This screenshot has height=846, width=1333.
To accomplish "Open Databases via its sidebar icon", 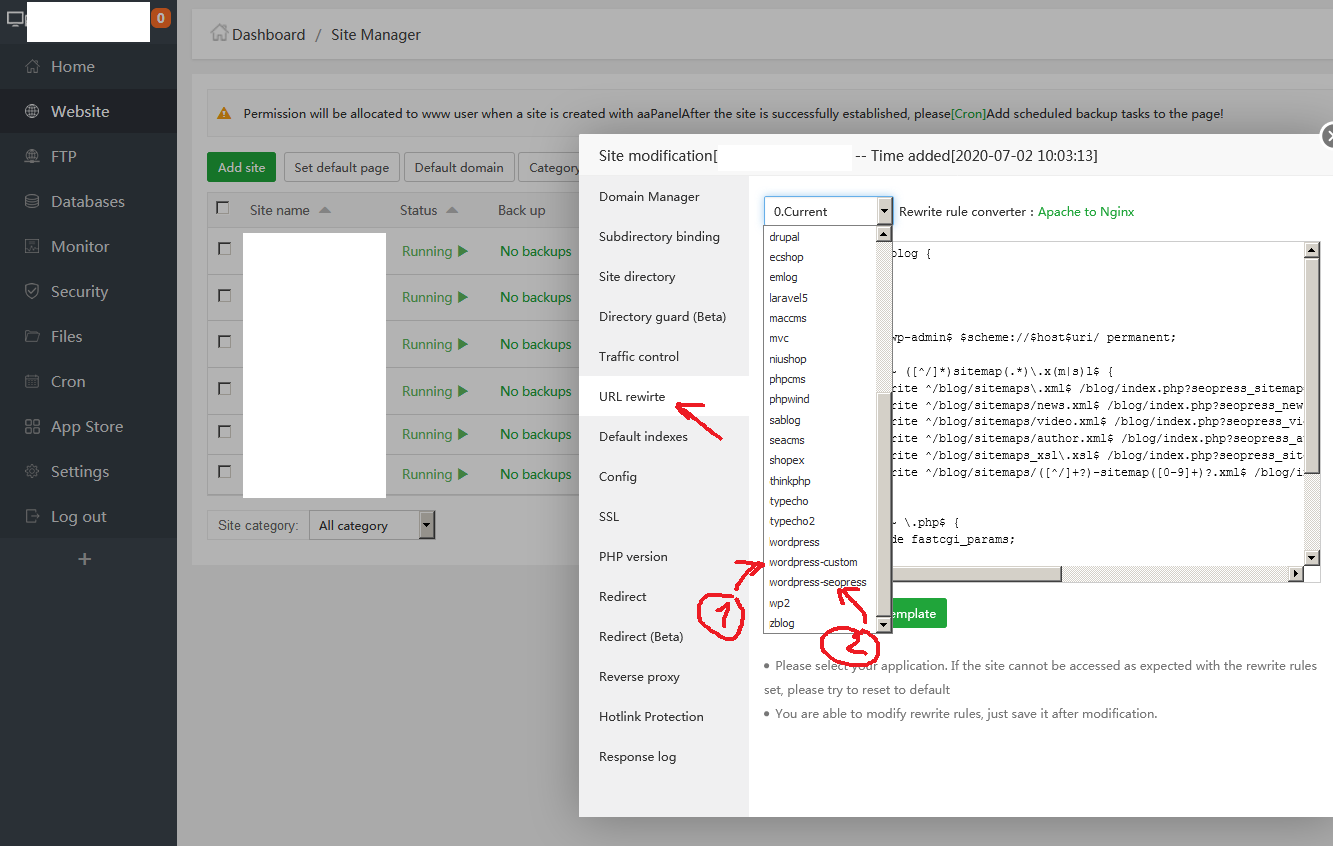I will point(33,202).
